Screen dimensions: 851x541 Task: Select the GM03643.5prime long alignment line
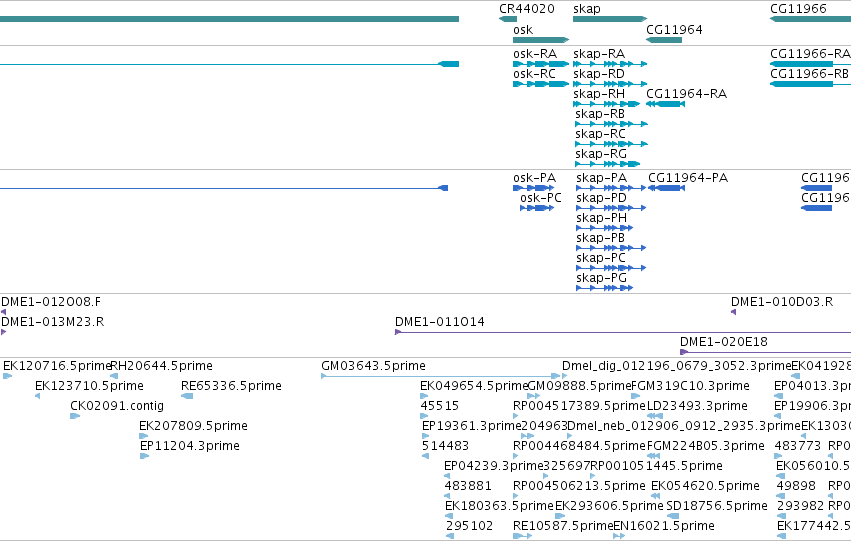tap(441, 376)
